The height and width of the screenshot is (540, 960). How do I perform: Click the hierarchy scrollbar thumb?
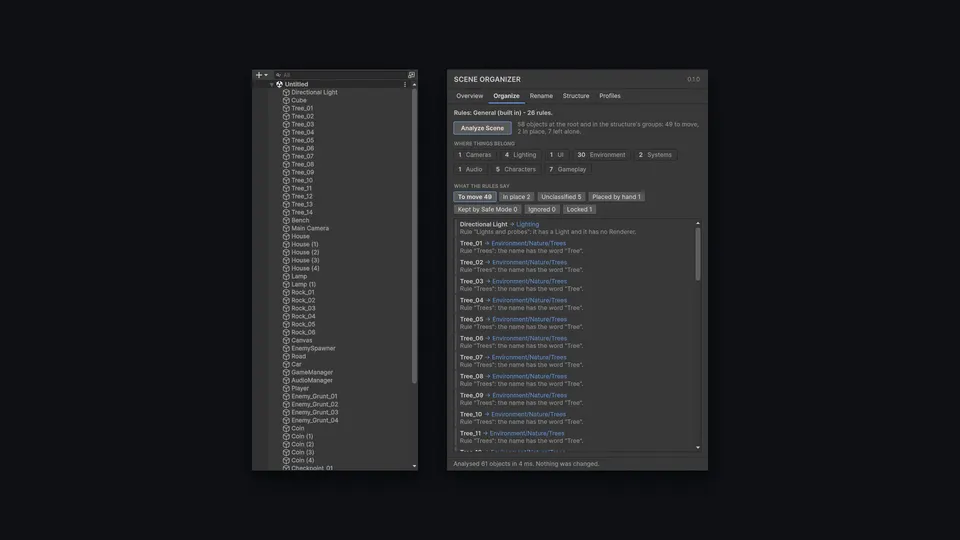pos(414,236)
